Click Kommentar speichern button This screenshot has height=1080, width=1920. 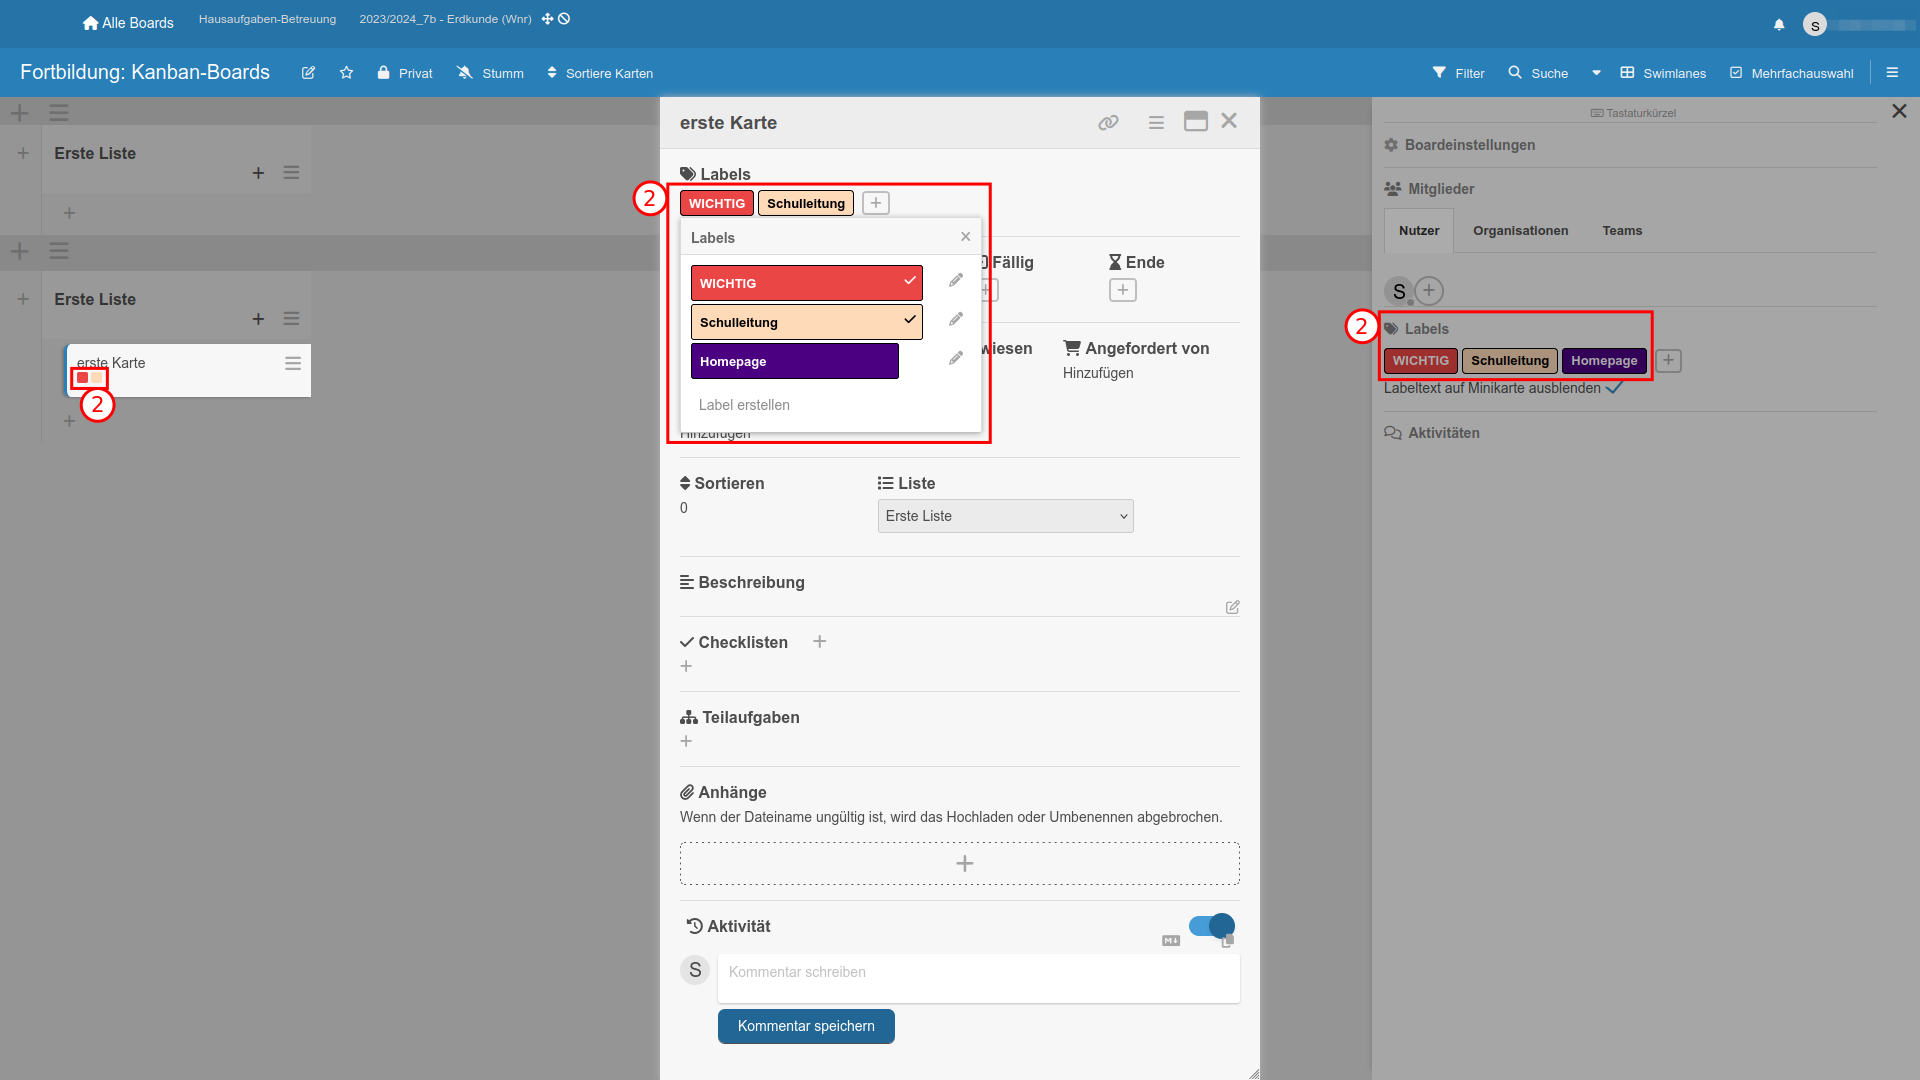[x=806, y=1026]
